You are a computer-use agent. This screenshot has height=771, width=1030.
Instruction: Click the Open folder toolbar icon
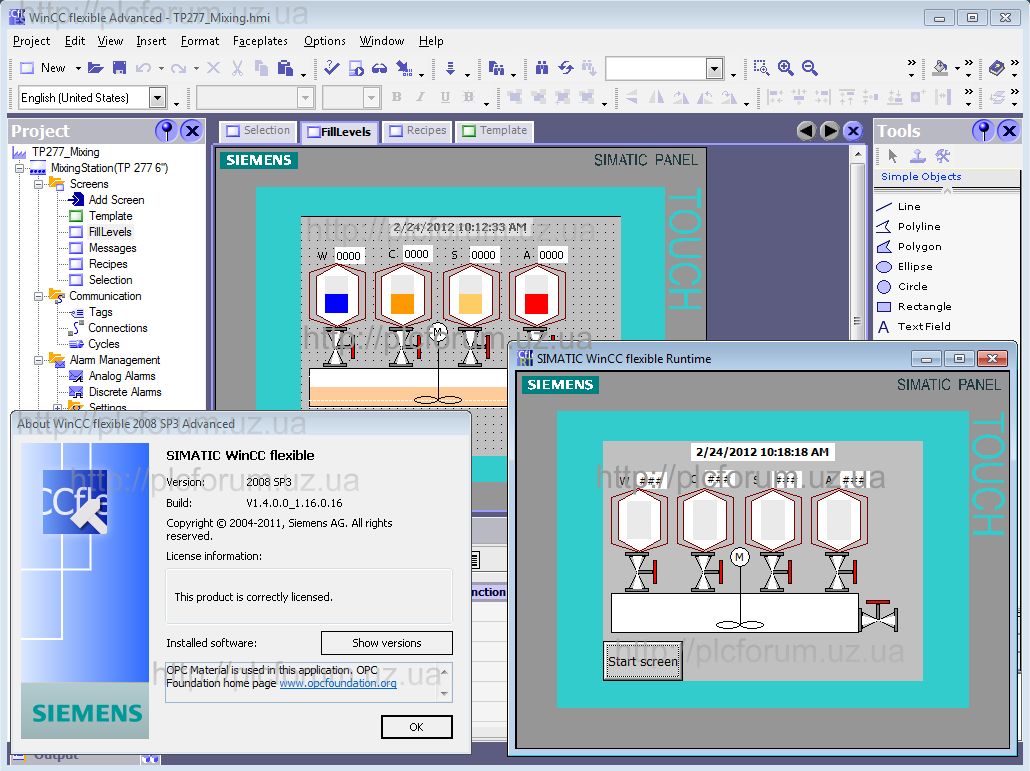click(x=95, y=68)
